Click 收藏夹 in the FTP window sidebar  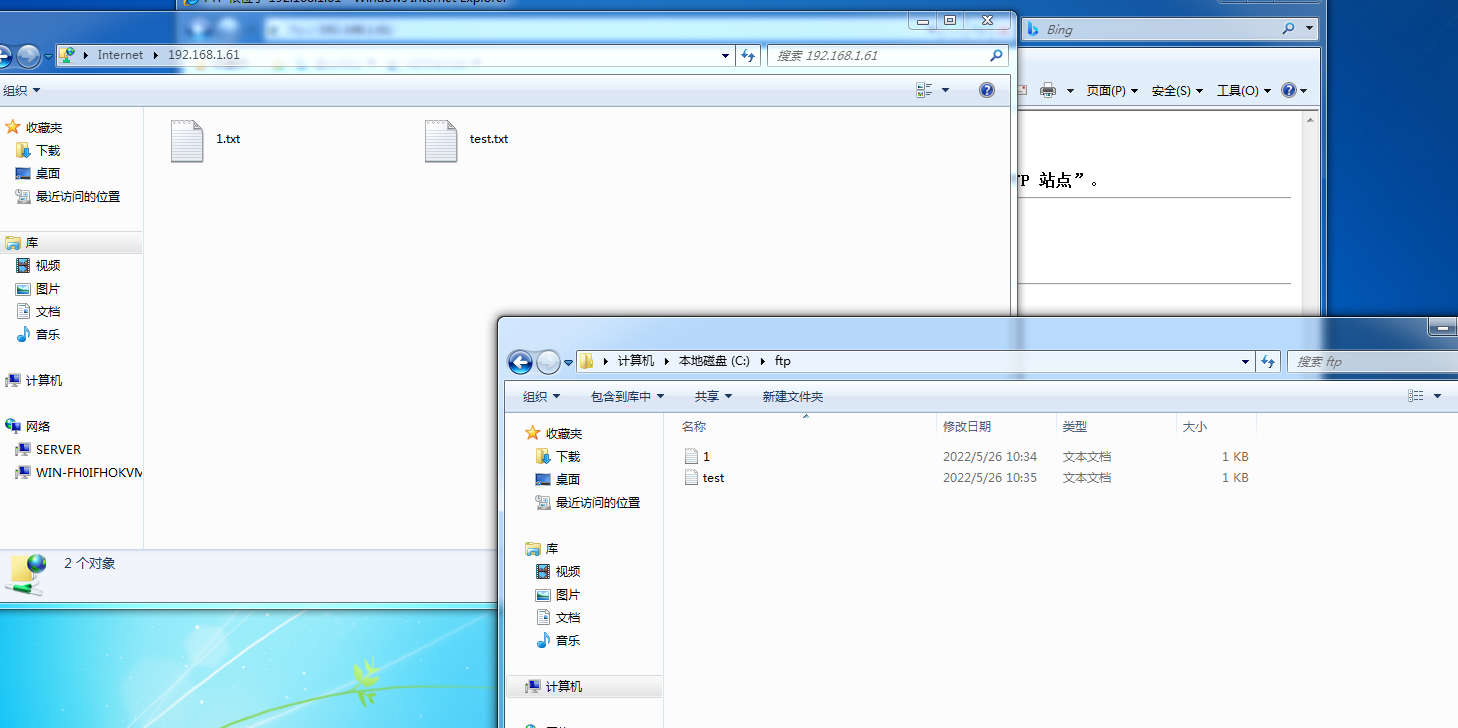tap(34, 127)
